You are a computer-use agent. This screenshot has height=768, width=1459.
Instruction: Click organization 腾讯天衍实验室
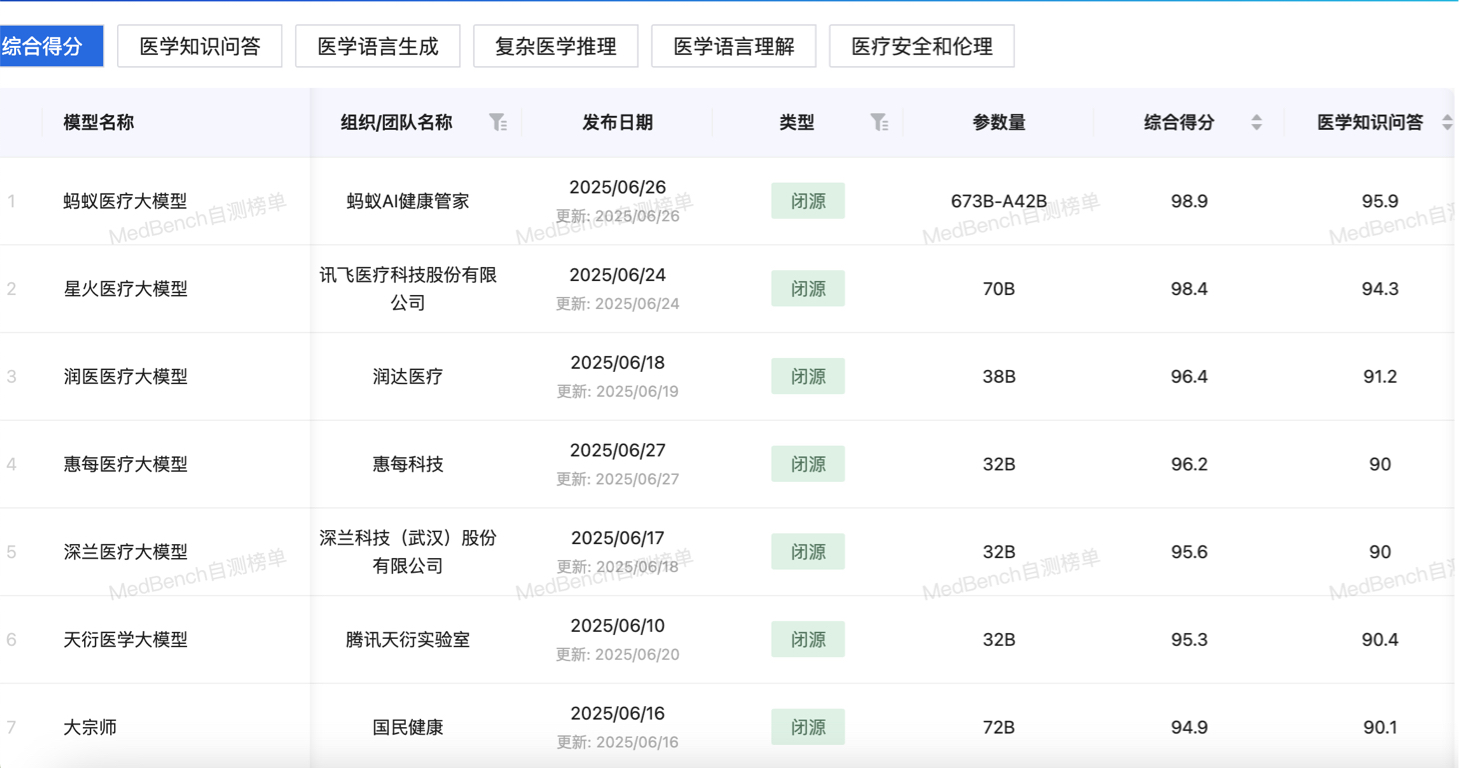click(x=408, y=640)
